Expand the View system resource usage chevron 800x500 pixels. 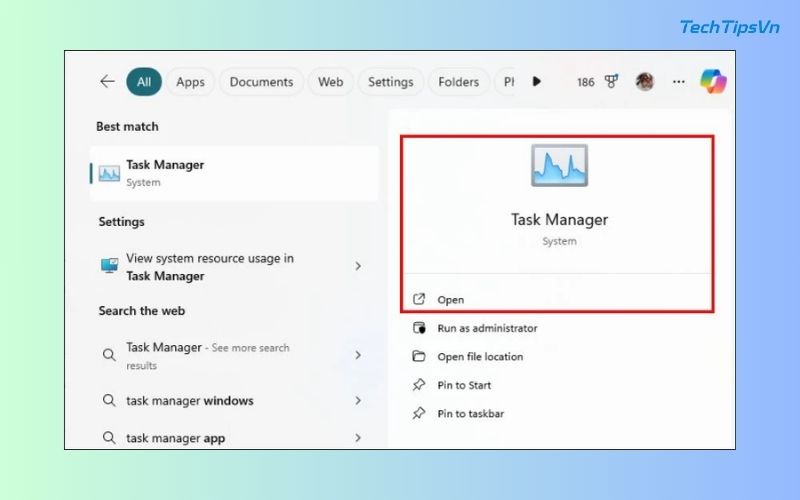click(358, 266)
